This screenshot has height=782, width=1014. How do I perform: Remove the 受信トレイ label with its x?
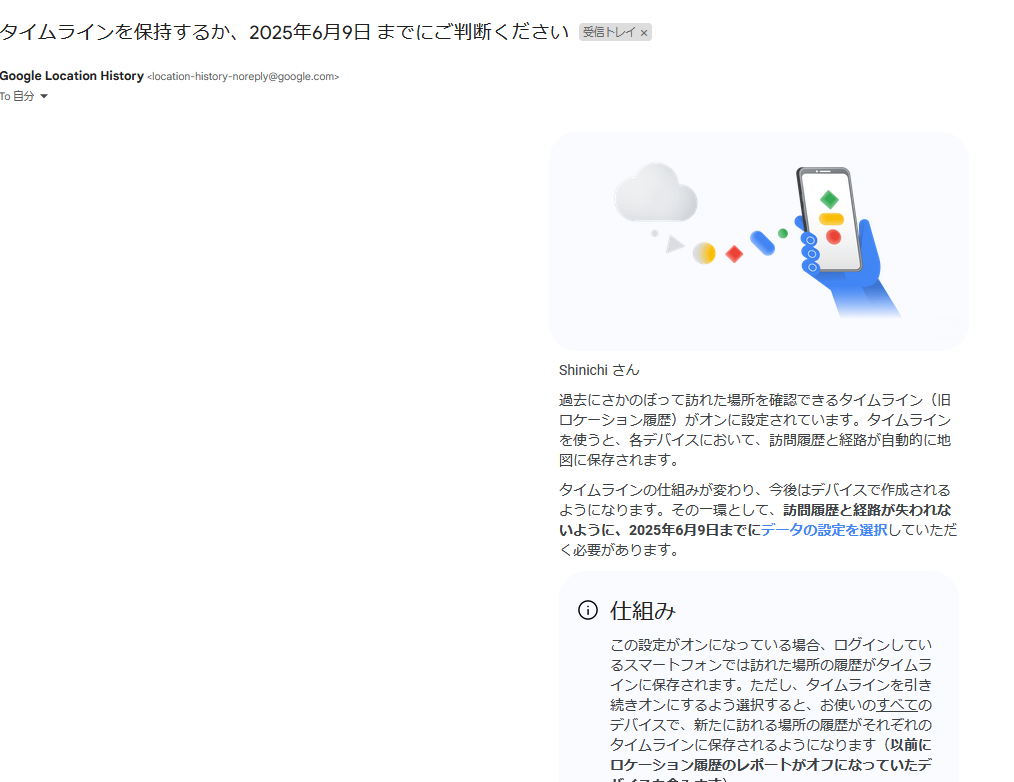(x=643, y=33)
